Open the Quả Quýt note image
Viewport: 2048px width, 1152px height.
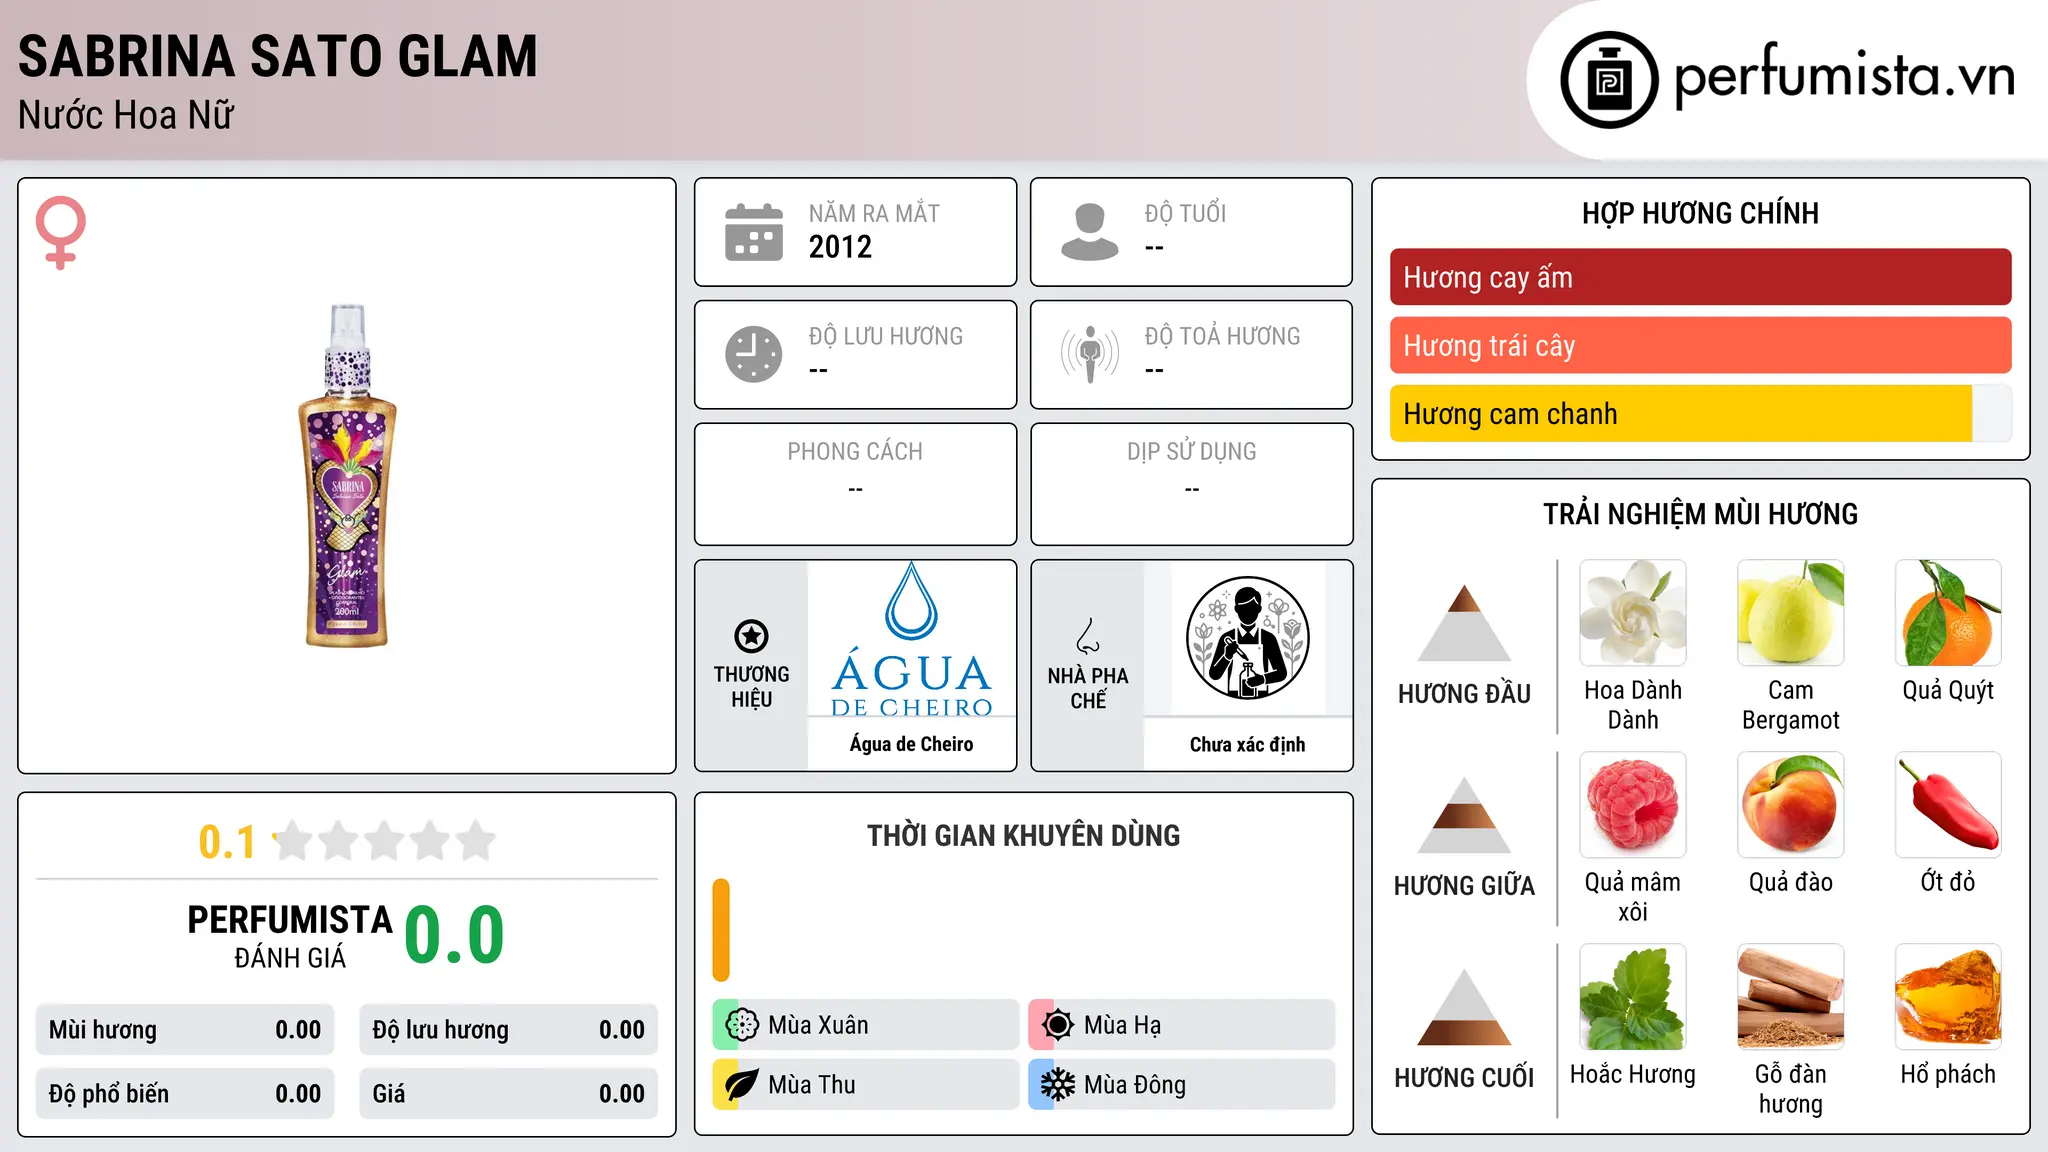click(1948, 613)
